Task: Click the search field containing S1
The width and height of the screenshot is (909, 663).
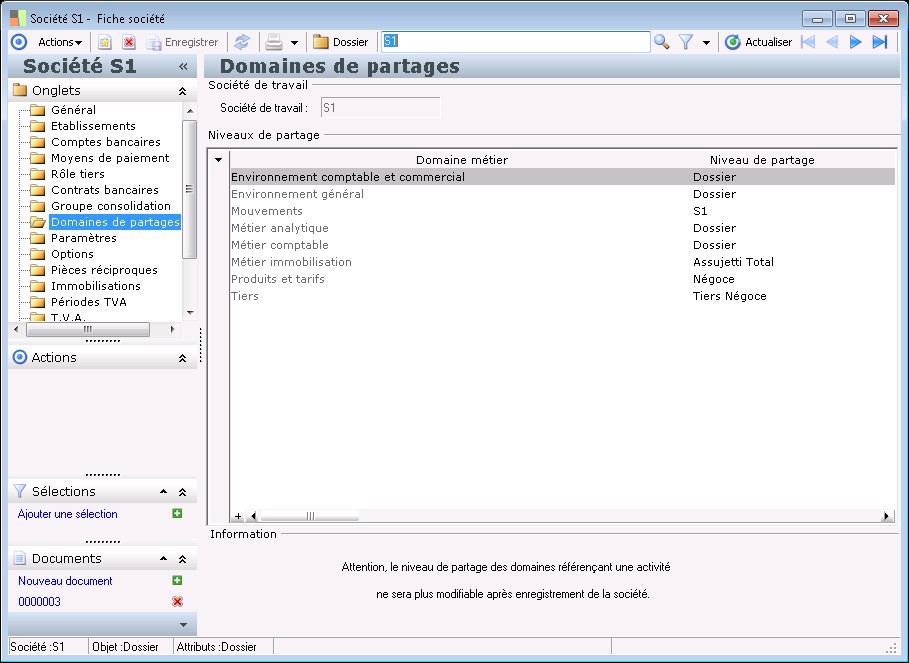Action: 515,42
